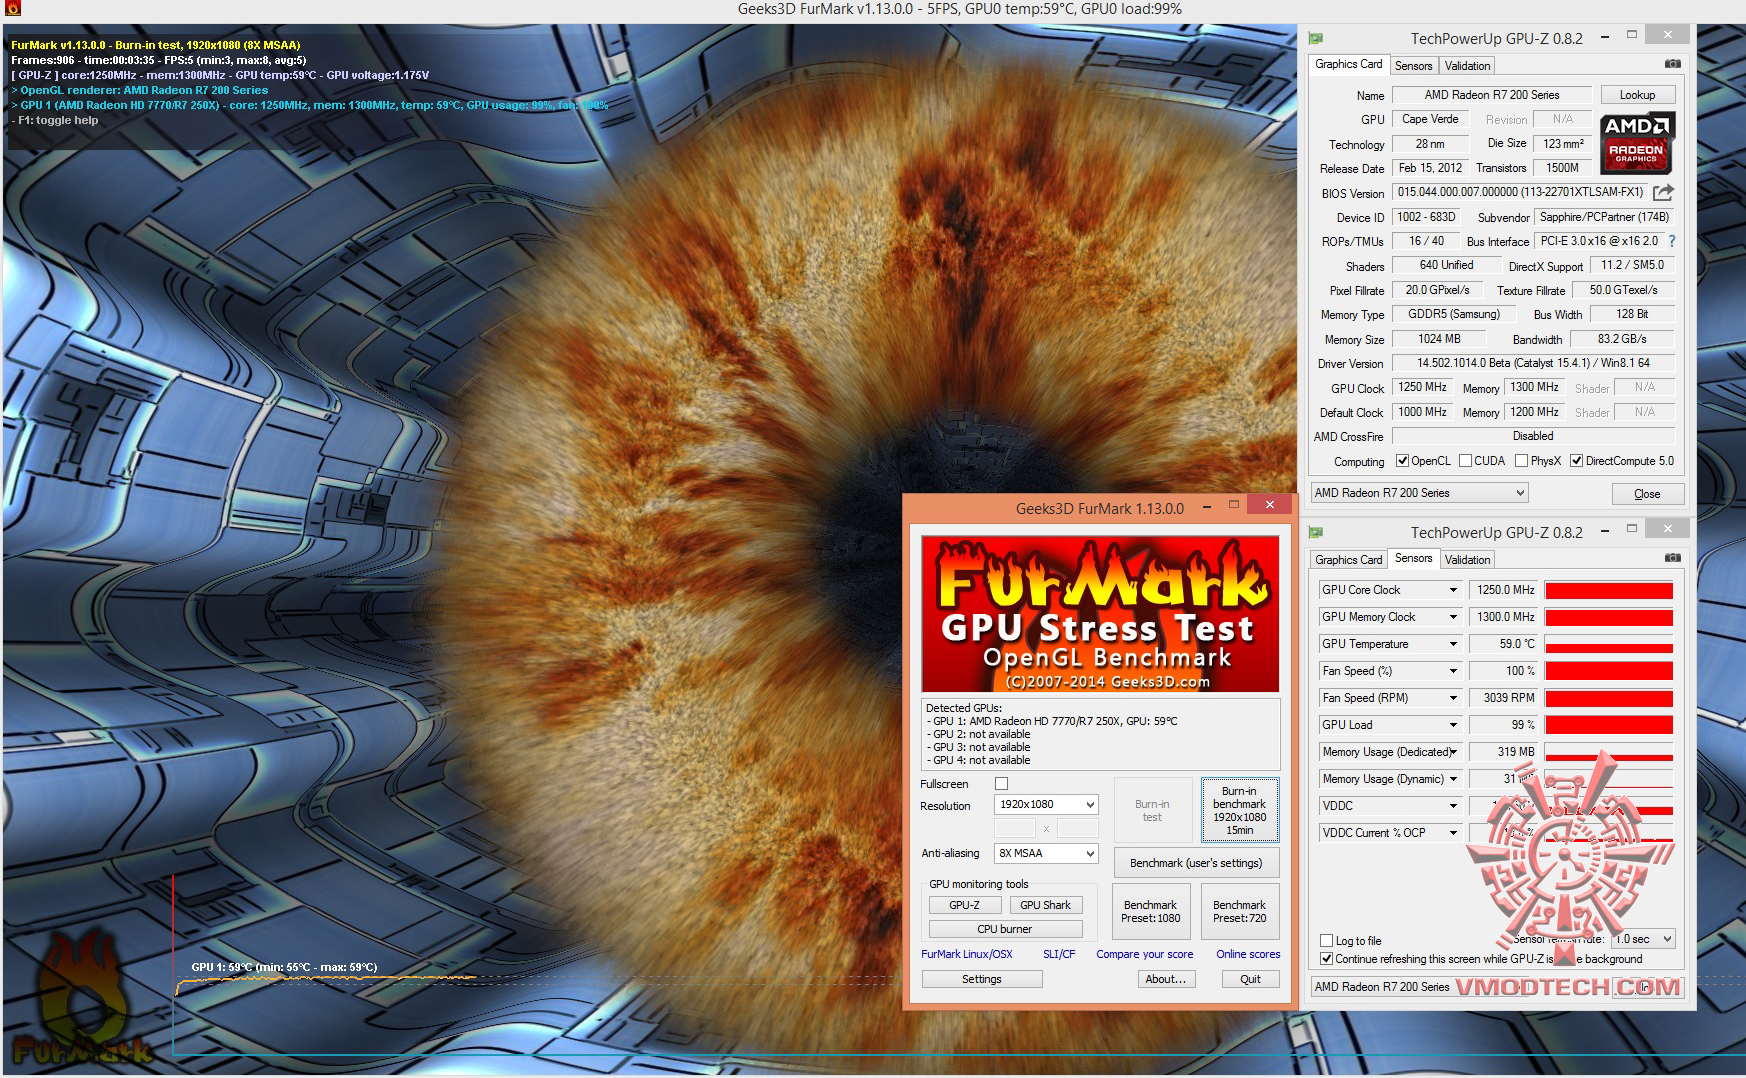Start the Burn-in benchmark 1920x1080 15min
The image size is (1746, 1078).
(x=1239, y=810)
